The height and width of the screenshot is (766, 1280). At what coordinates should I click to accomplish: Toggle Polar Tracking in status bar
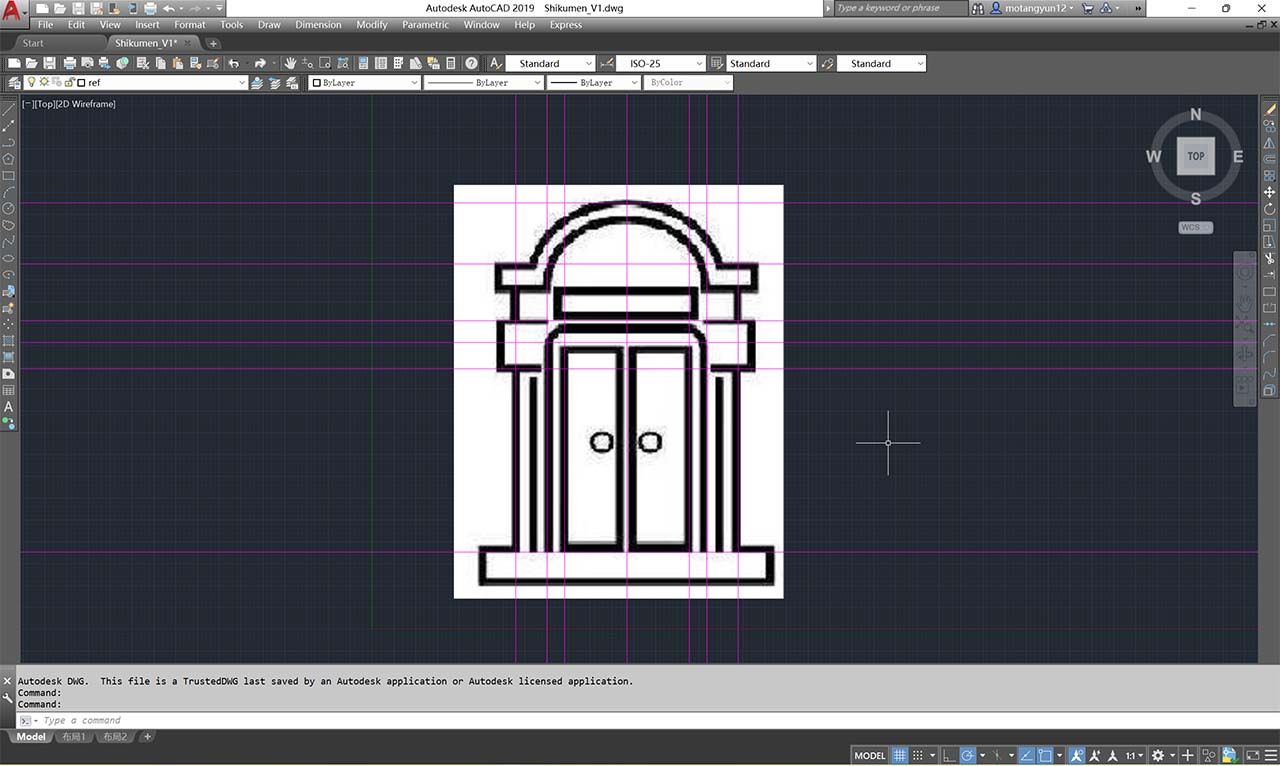click(967, 755)
